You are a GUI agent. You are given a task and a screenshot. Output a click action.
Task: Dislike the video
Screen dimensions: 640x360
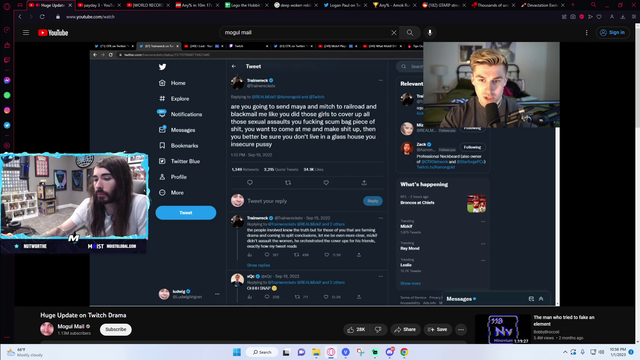point(378,329)
